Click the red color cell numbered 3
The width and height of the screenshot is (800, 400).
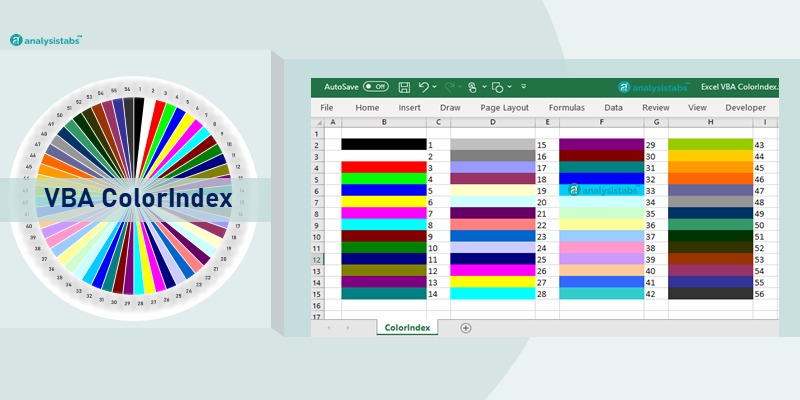[384, 167]
